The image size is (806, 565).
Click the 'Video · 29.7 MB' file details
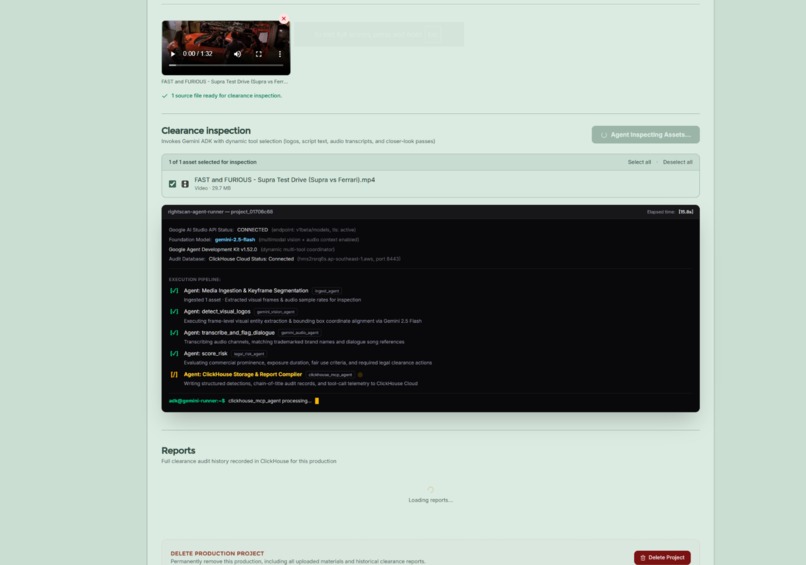pos(212,188)
